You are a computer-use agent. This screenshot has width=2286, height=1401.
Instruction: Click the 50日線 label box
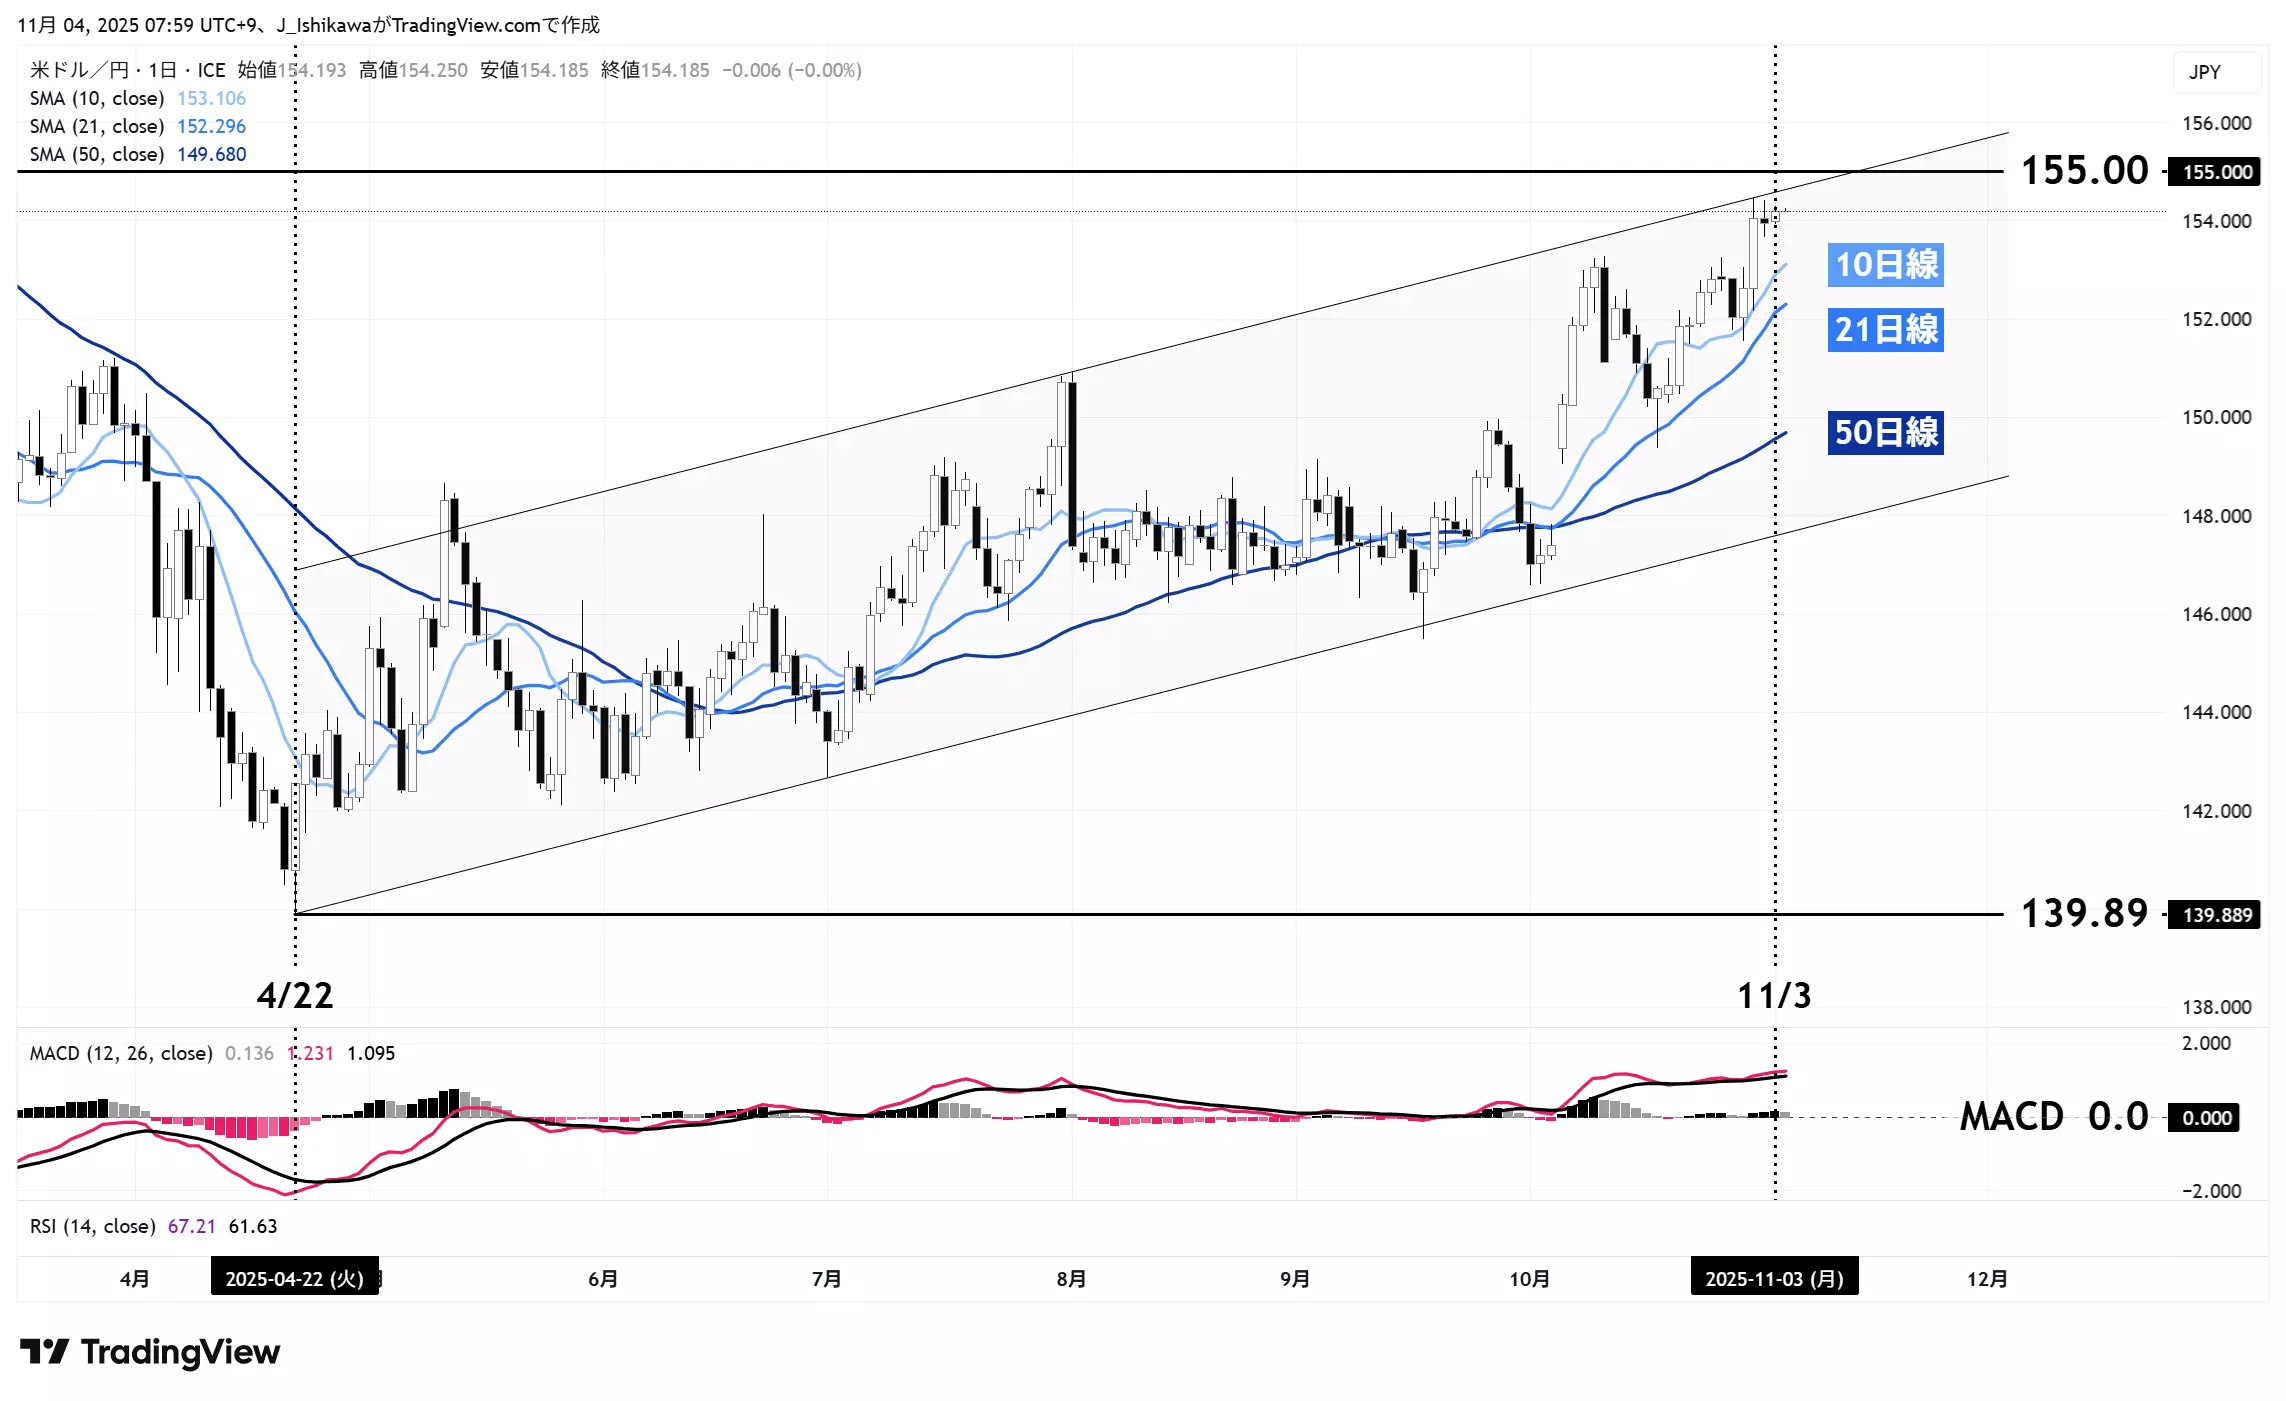(x=1886, y=433)
